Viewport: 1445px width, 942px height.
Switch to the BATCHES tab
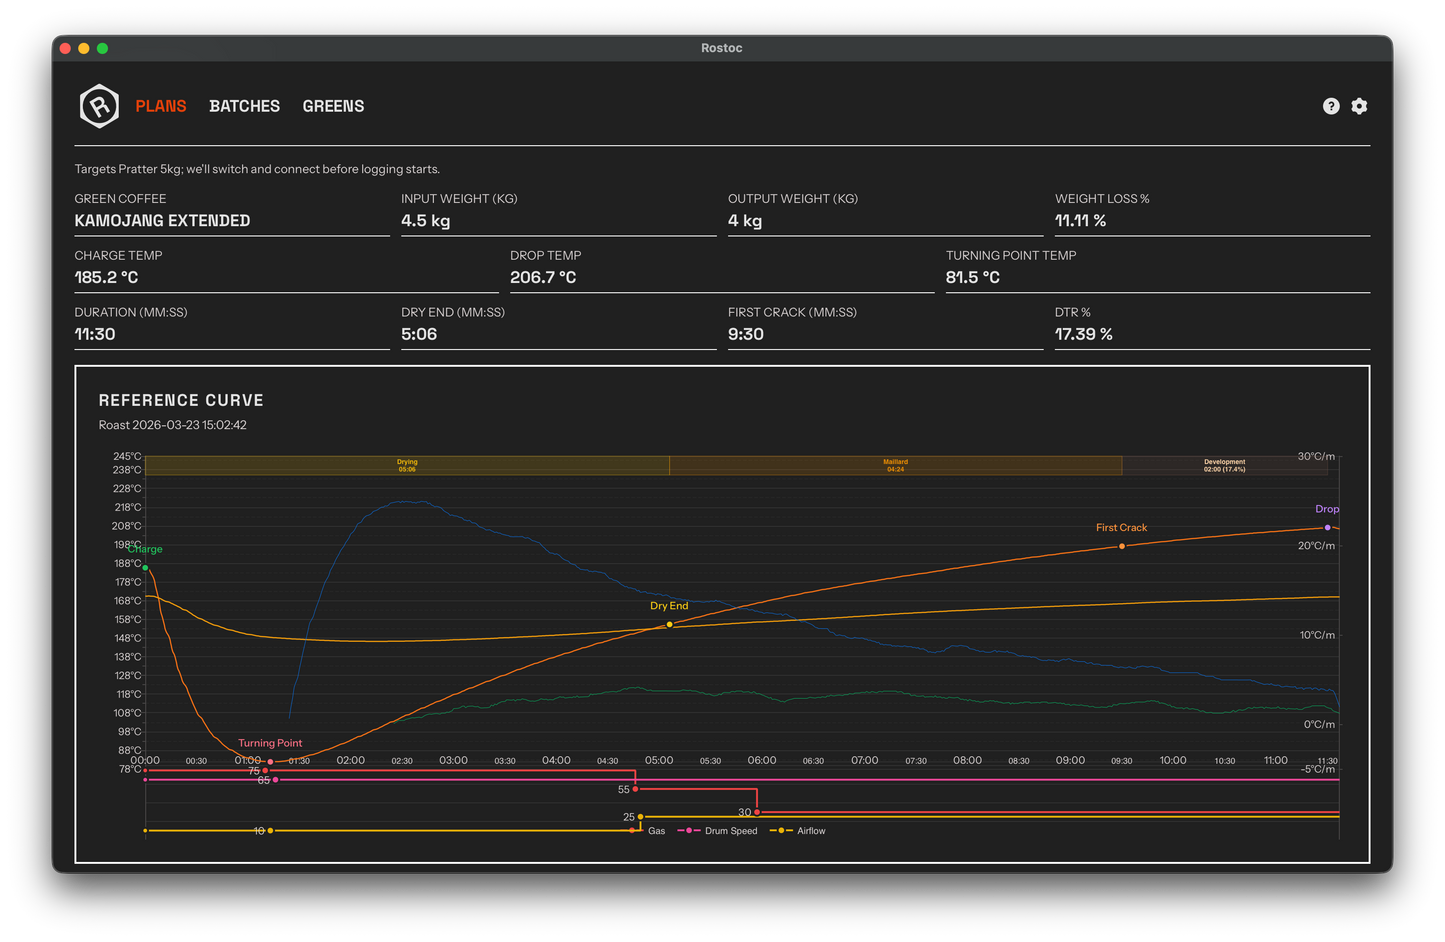(x=244, y=106)
